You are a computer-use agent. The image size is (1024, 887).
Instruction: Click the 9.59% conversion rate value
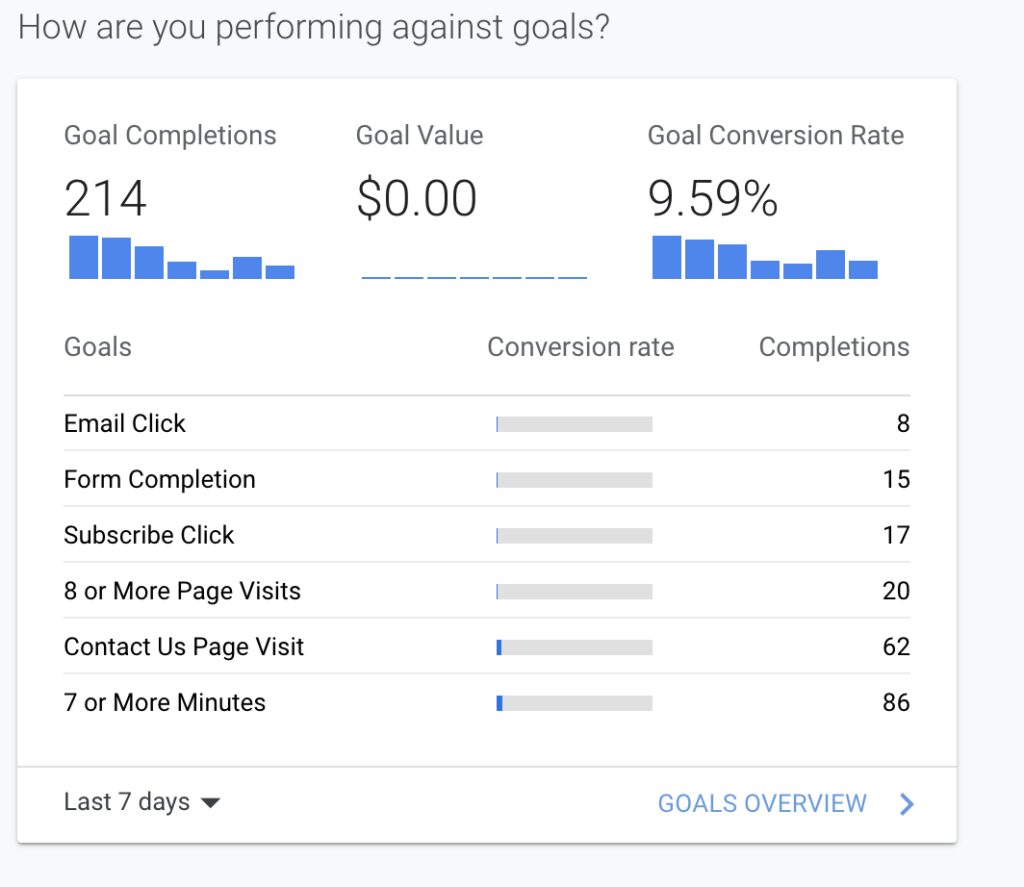[x=712, y=199]
